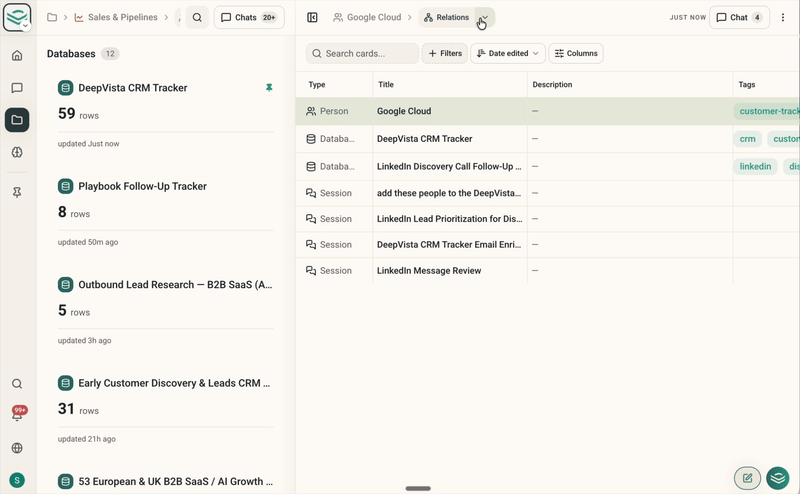Click the Playbook Follow-Up Tracker database icon

[65, 186]
